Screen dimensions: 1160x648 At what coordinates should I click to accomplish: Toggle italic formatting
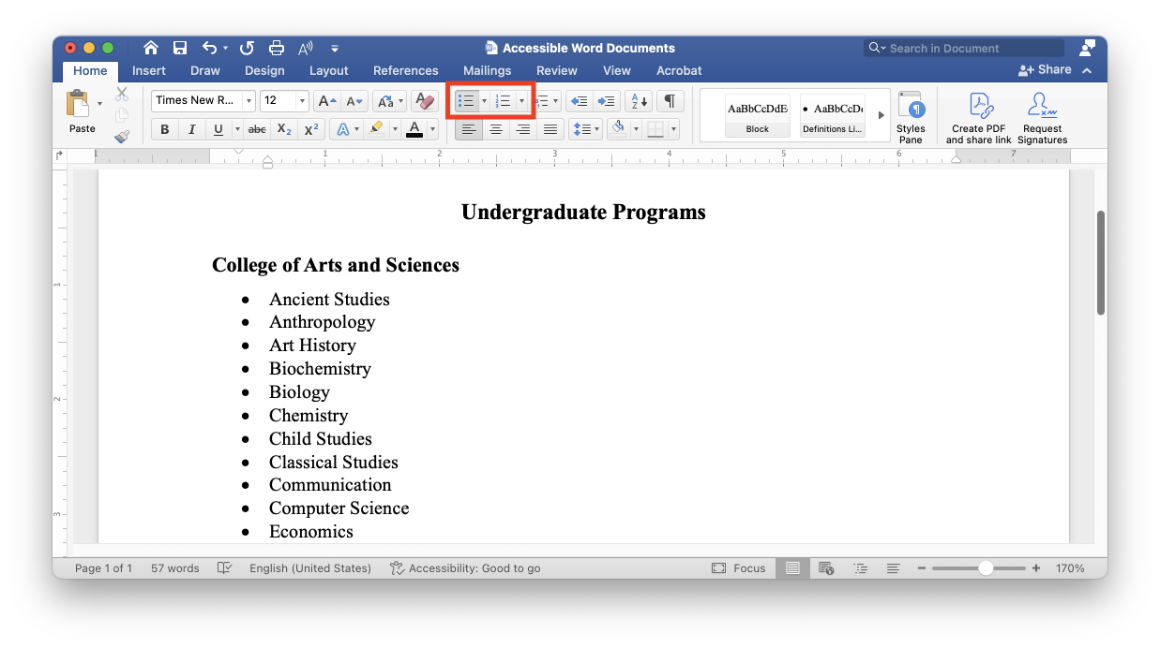tap(191, 128)
